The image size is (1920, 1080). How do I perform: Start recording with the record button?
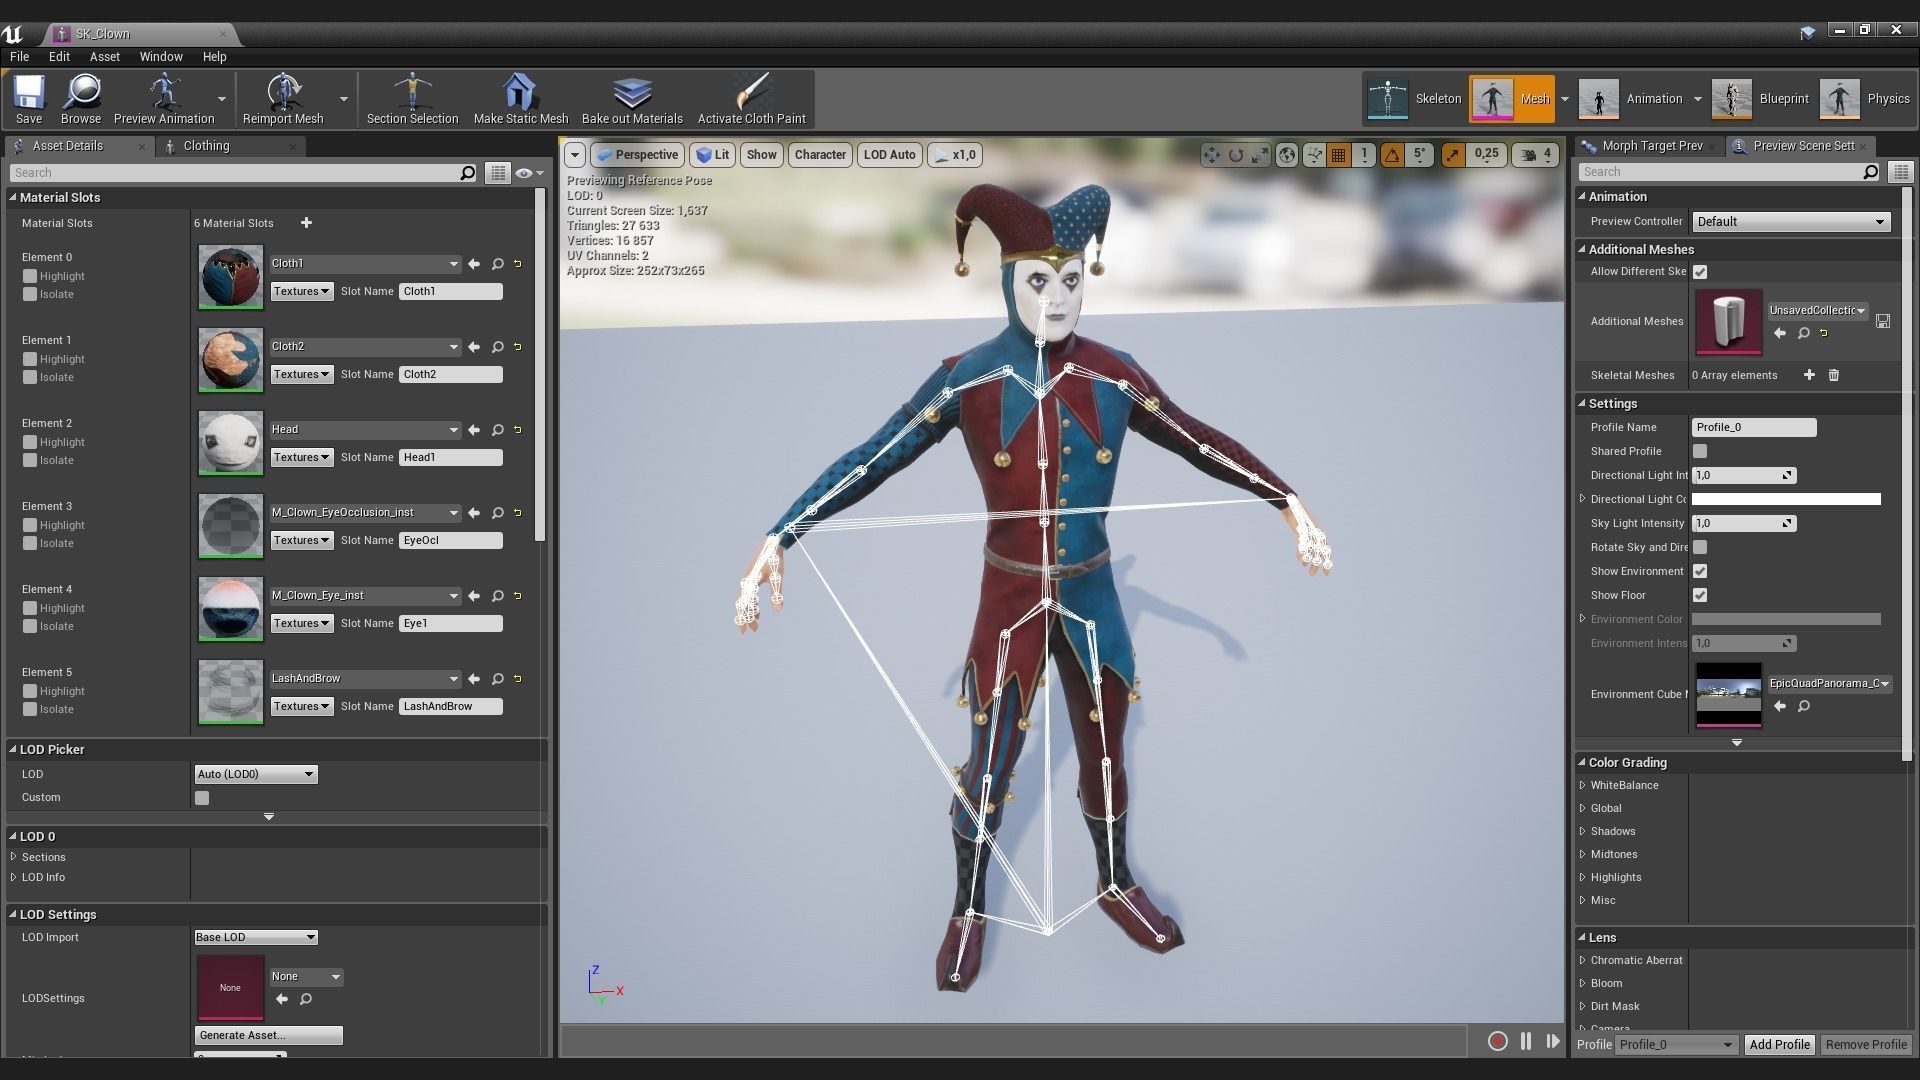pyautogui.click(x=1497, y=1041)
